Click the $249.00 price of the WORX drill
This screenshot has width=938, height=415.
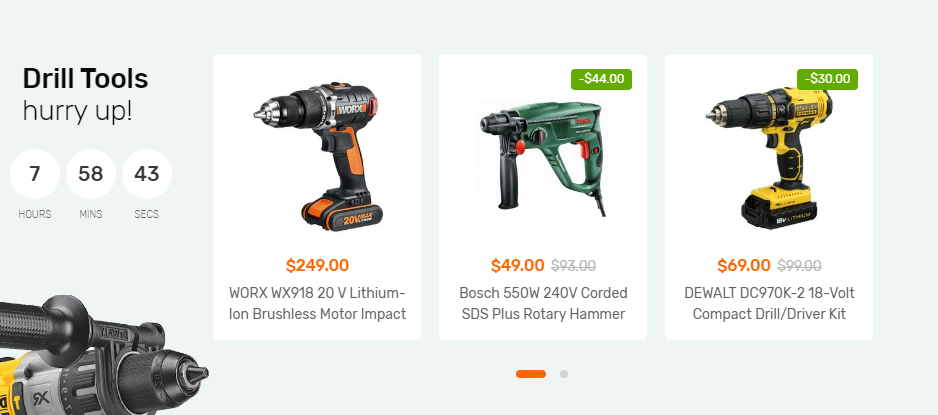[x=317, y=265]
